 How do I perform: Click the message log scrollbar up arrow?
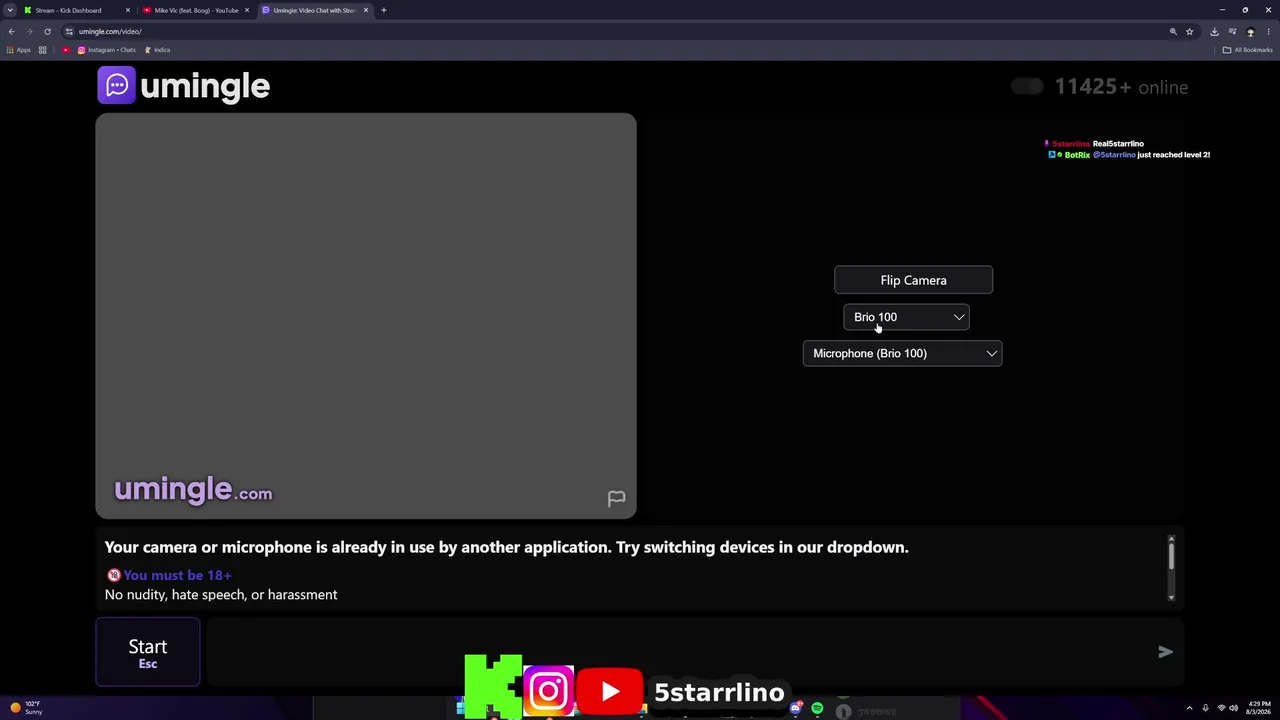point(1171,539)
